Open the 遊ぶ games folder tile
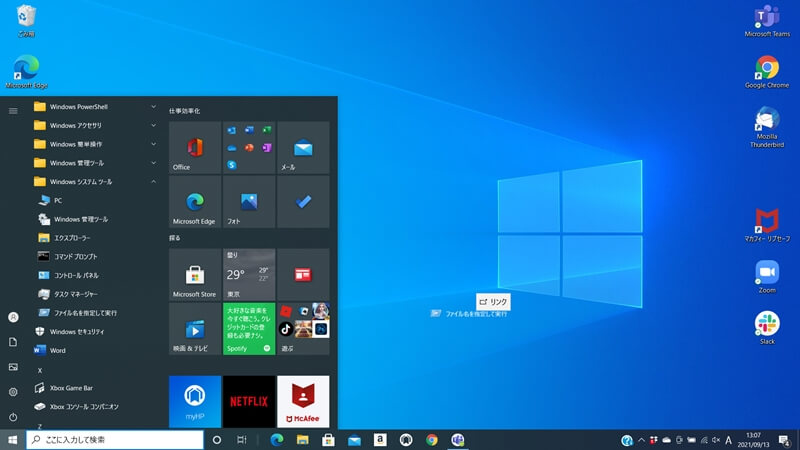 (303, 329)
